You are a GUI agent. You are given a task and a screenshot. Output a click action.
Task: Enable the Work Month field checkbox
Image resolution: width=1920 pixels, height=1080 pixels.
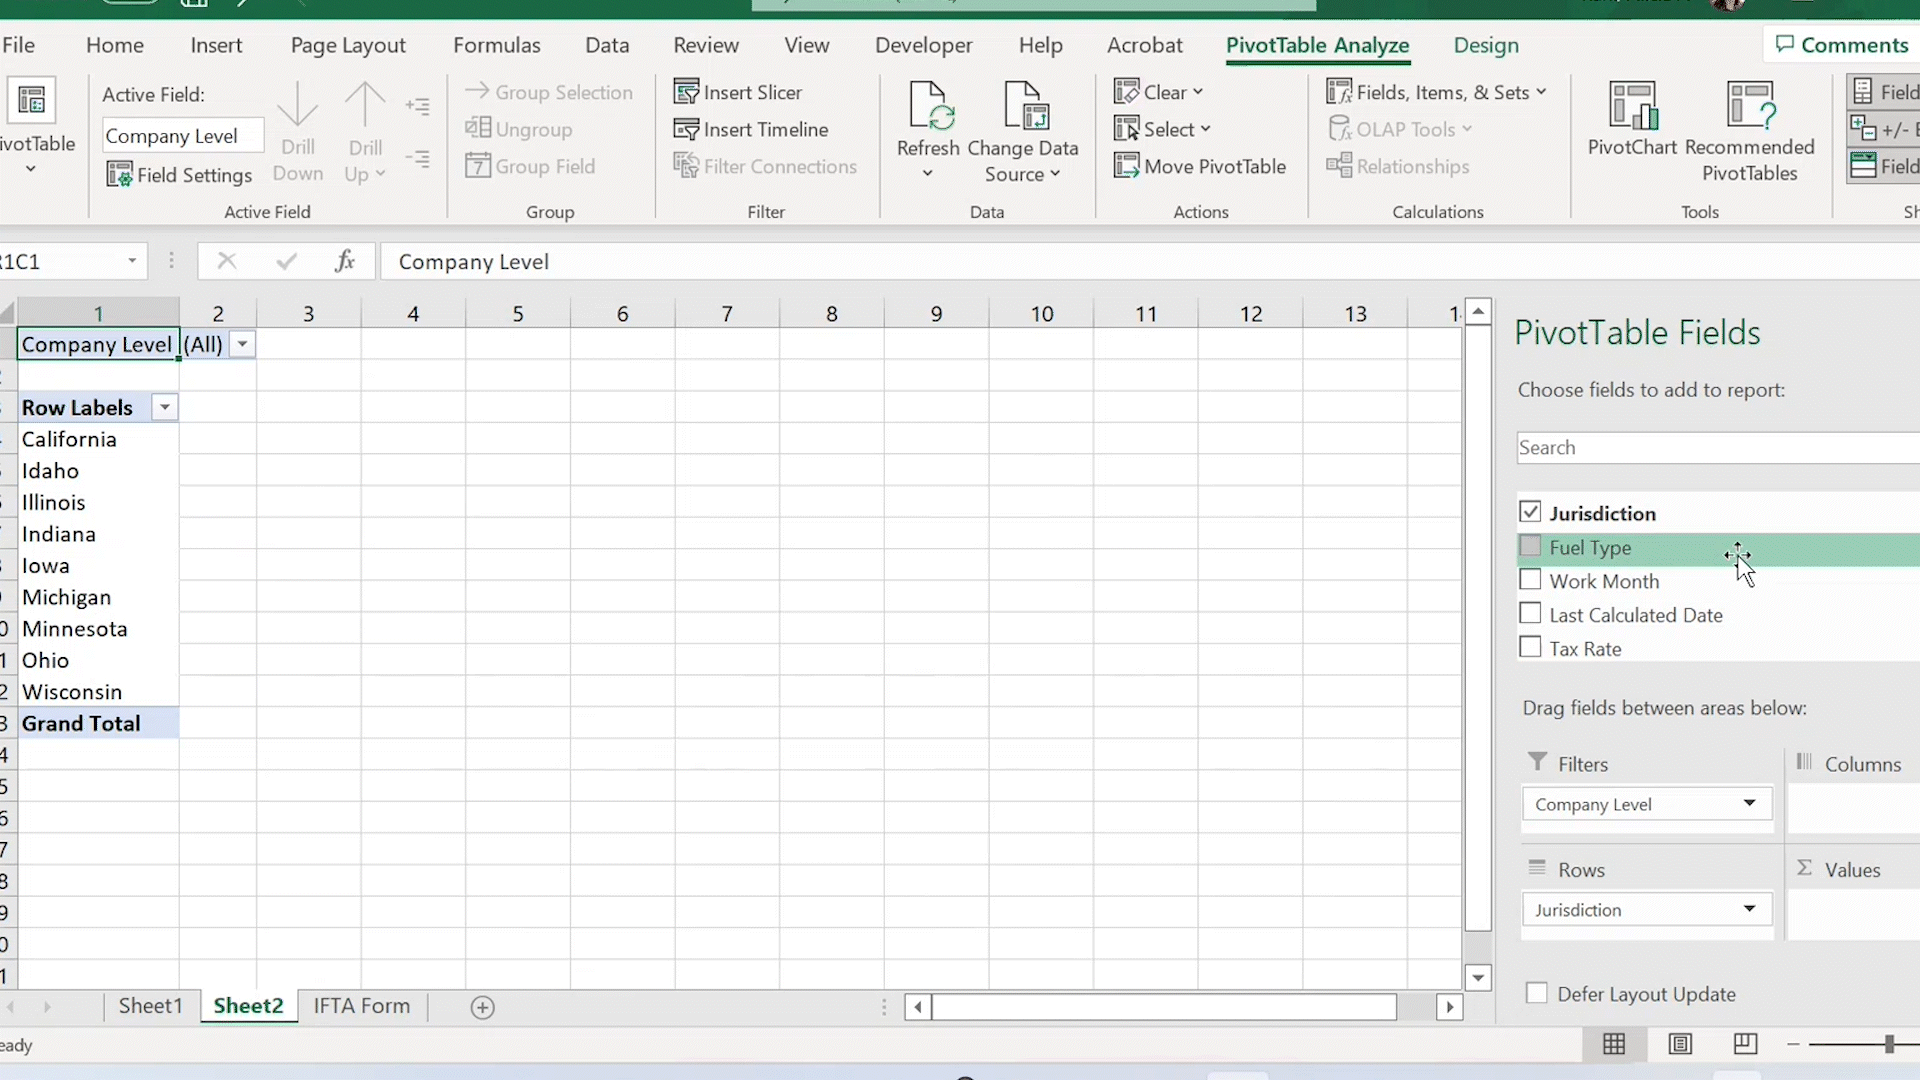pyautogui.click(x=1530, y=580)
